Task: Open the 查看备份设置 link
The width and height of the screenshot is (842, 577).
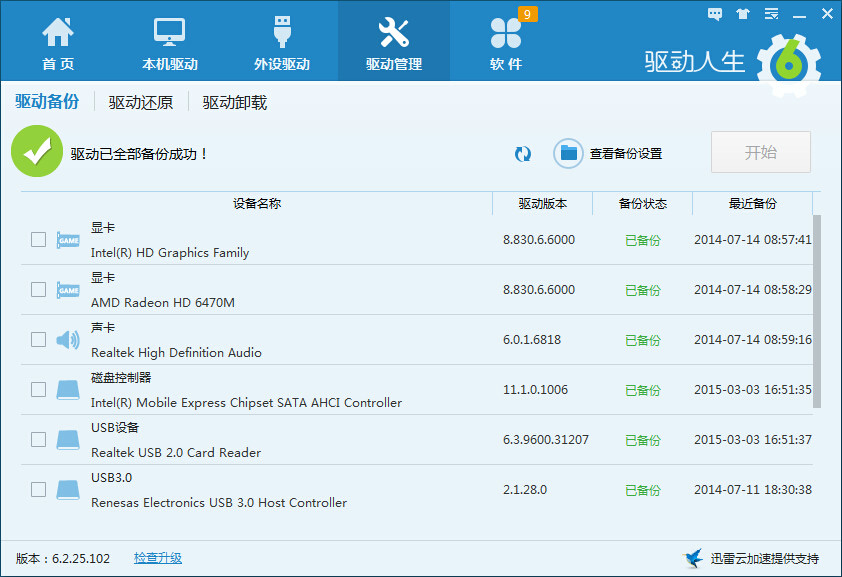Action: tap(626, 154)
